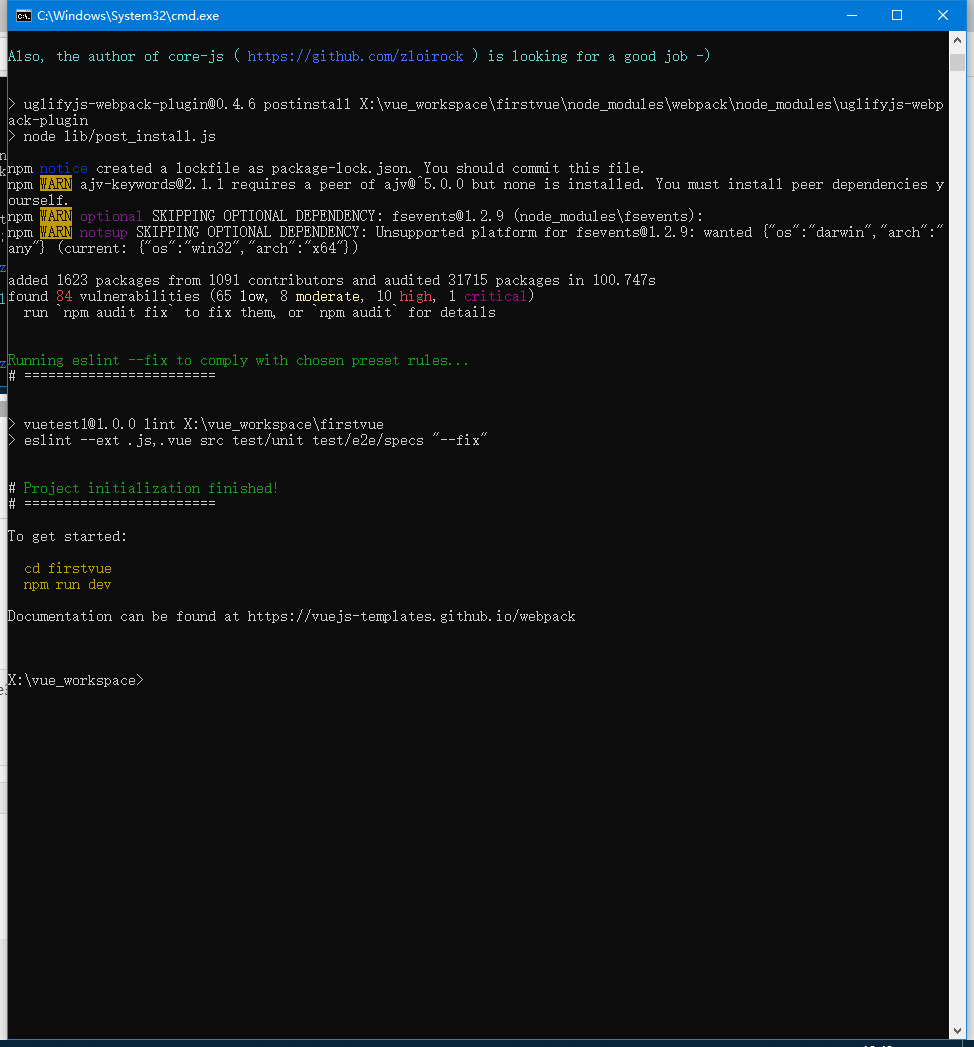Click the word 'moderate' in audit summary
Image resolution: width=974 pixels, height=1047 pixels.
[x=328, y=296]
